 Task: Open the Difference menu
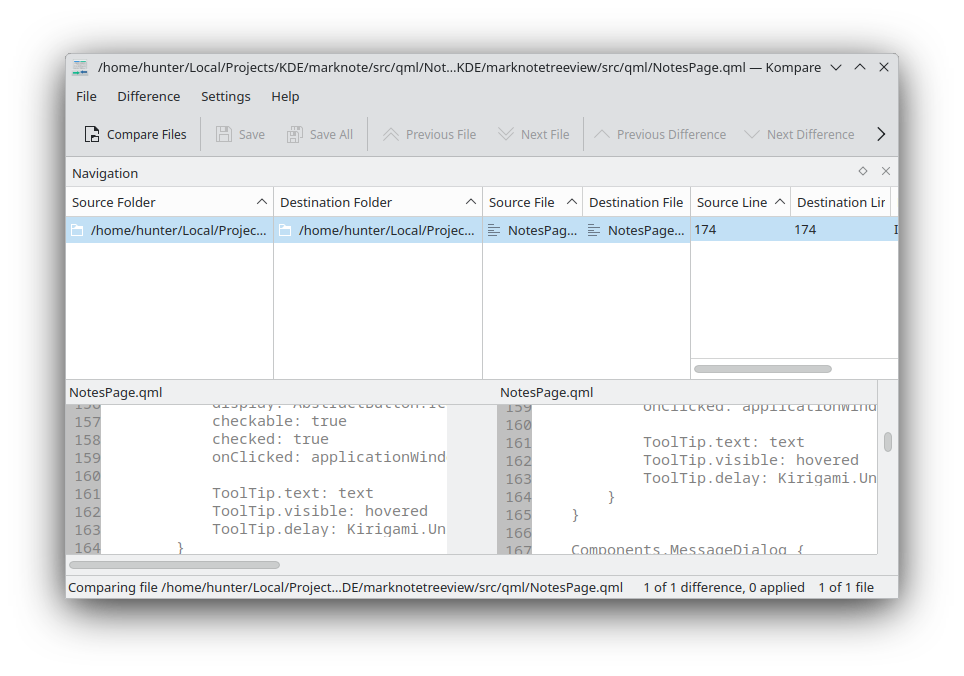click(x=148, y=96)
